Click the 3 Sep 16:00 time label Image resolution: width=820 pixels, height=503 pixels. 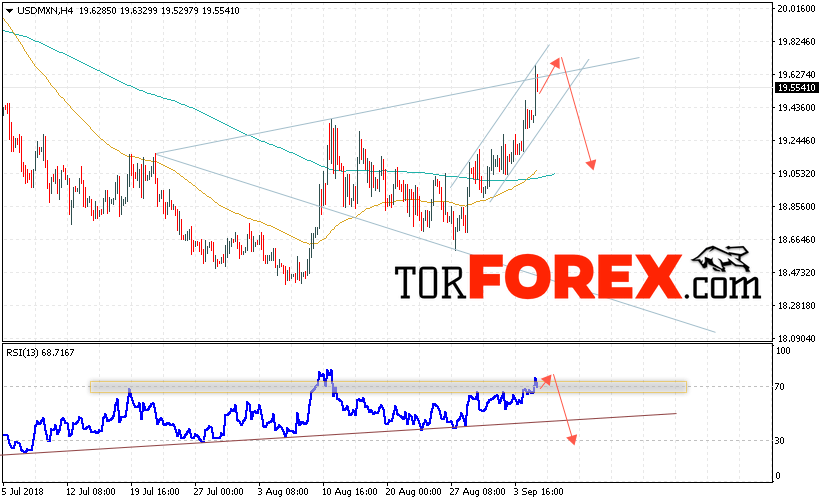tap(539, 492)
